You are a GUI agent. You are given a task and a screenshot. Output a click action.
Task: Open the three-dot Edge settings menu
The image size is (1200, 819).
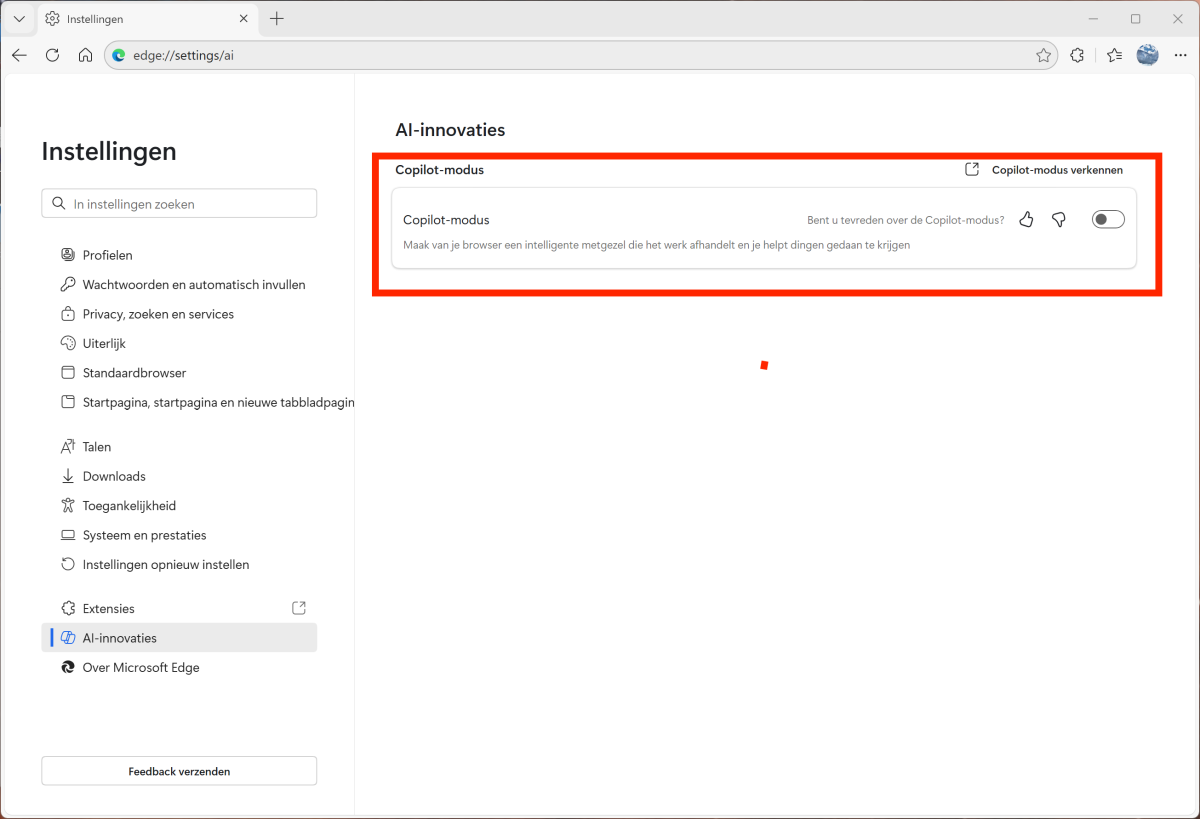coord(1180,56)
